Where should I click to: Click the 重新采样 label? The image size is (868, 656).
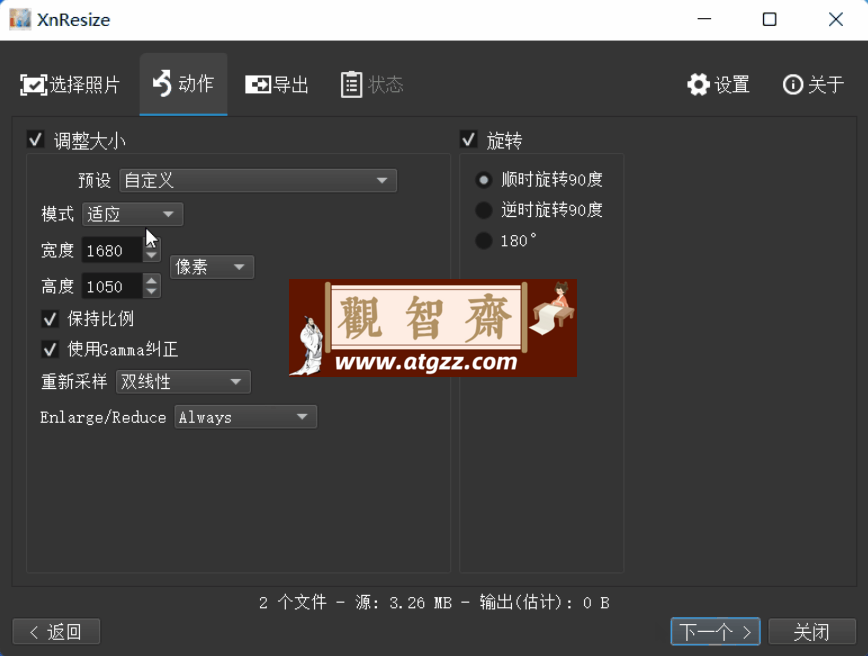(74, 382)
